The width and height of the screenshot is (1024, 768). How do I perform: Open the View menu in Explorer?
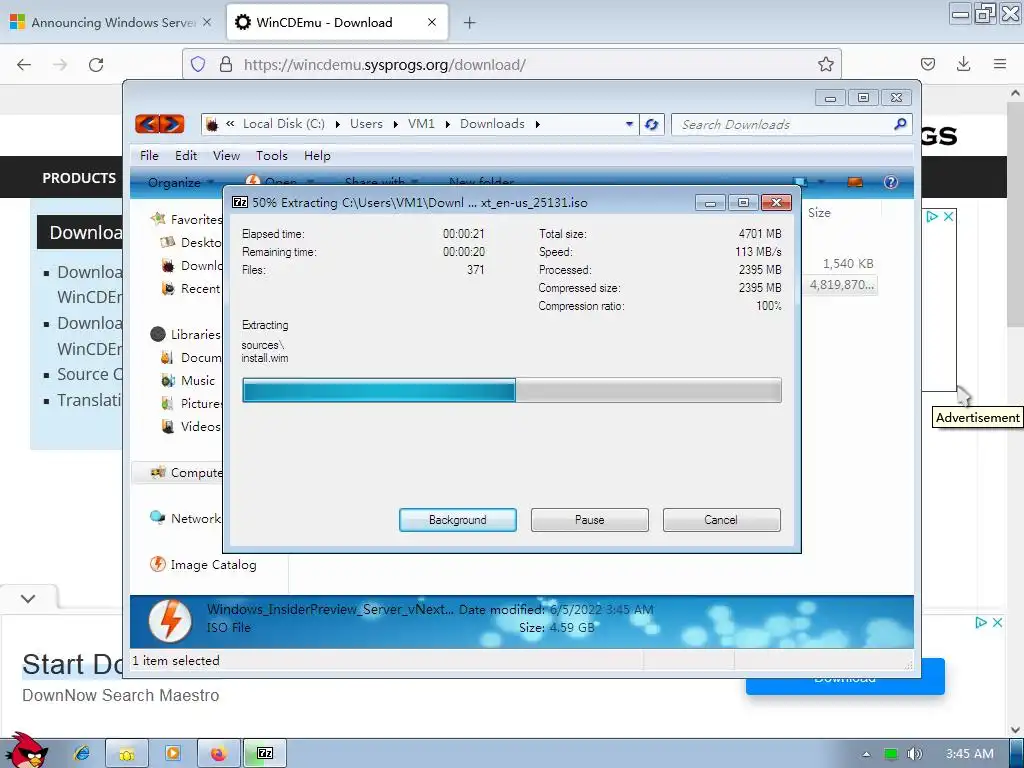[x=226, y=155]
